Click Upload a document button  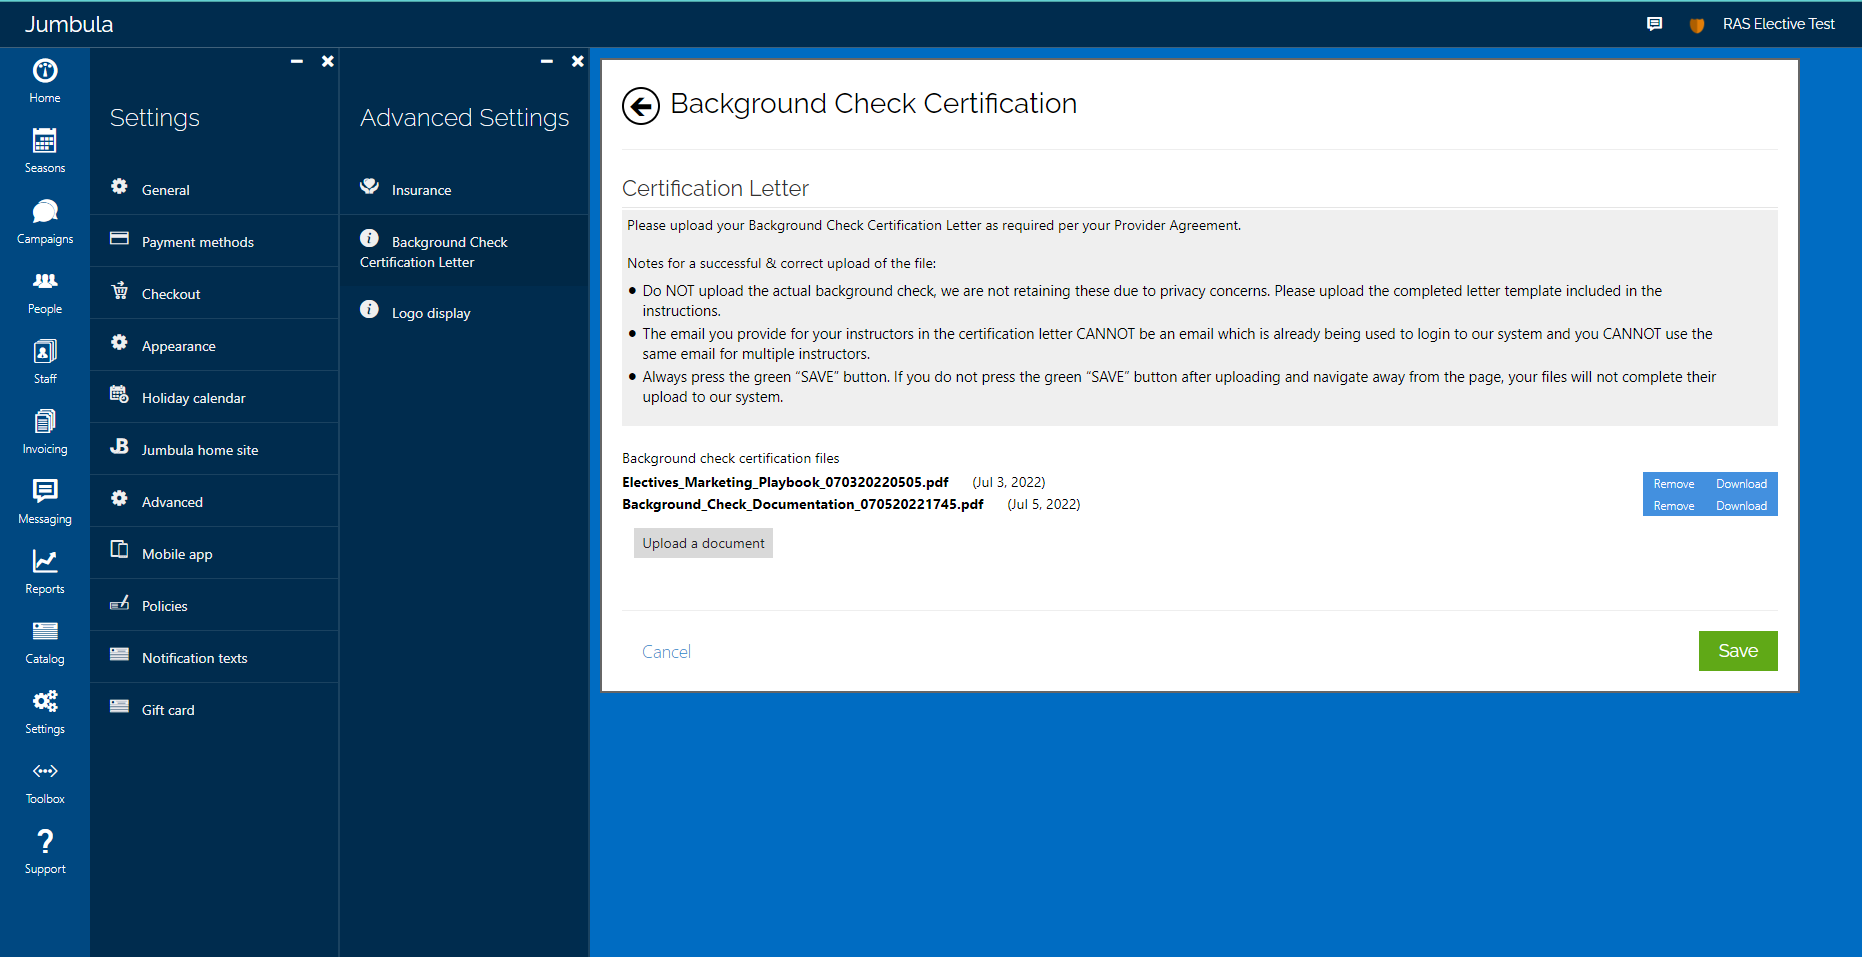pyautogui.click(x=703, y=543)
